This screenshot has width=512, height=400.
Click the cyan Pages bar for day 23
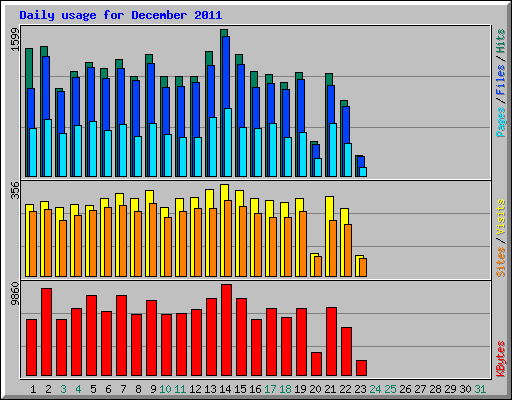click(x=363, y=172)
